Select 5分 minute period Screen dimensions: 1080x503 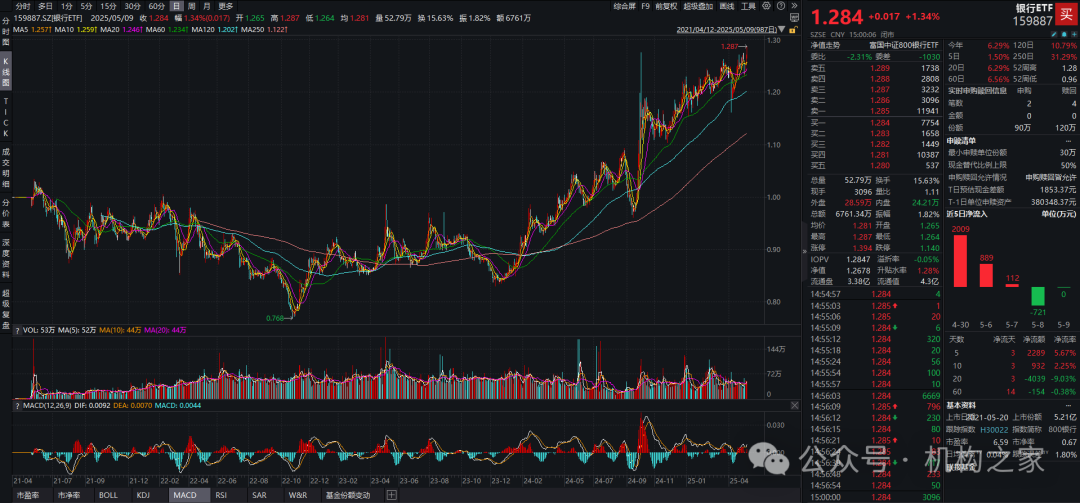click(x=86, y=6)
